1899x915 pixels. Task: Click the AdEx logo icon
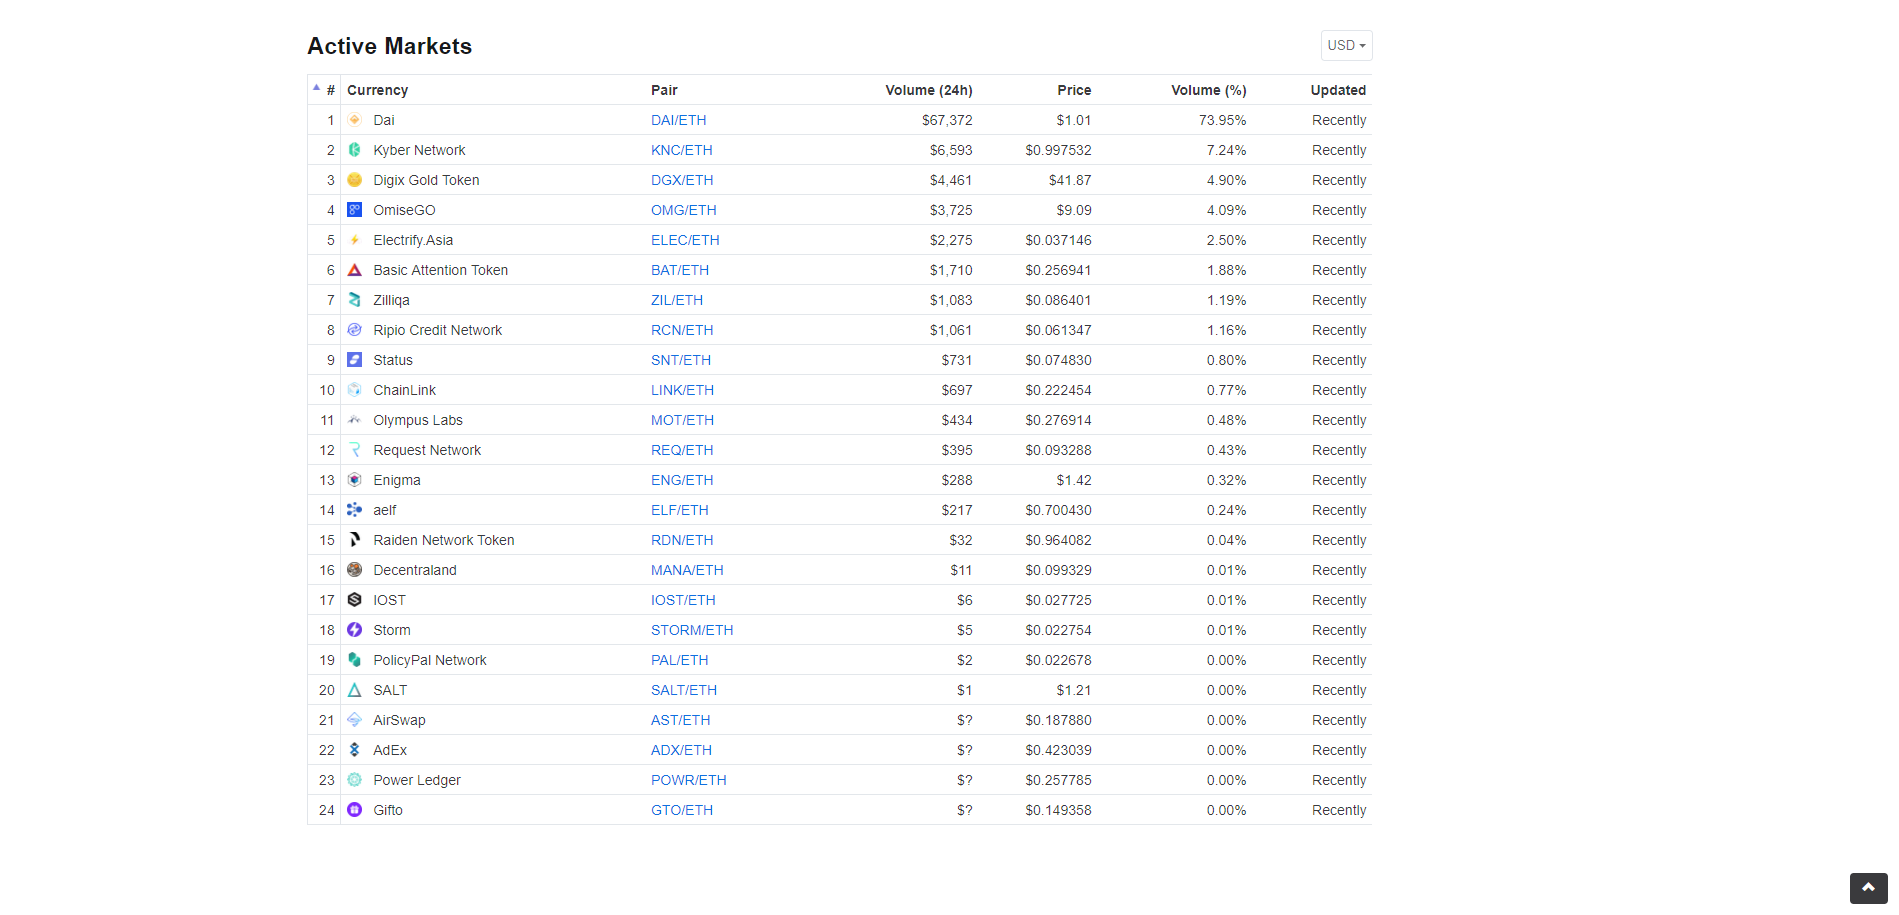click(354, 750)
